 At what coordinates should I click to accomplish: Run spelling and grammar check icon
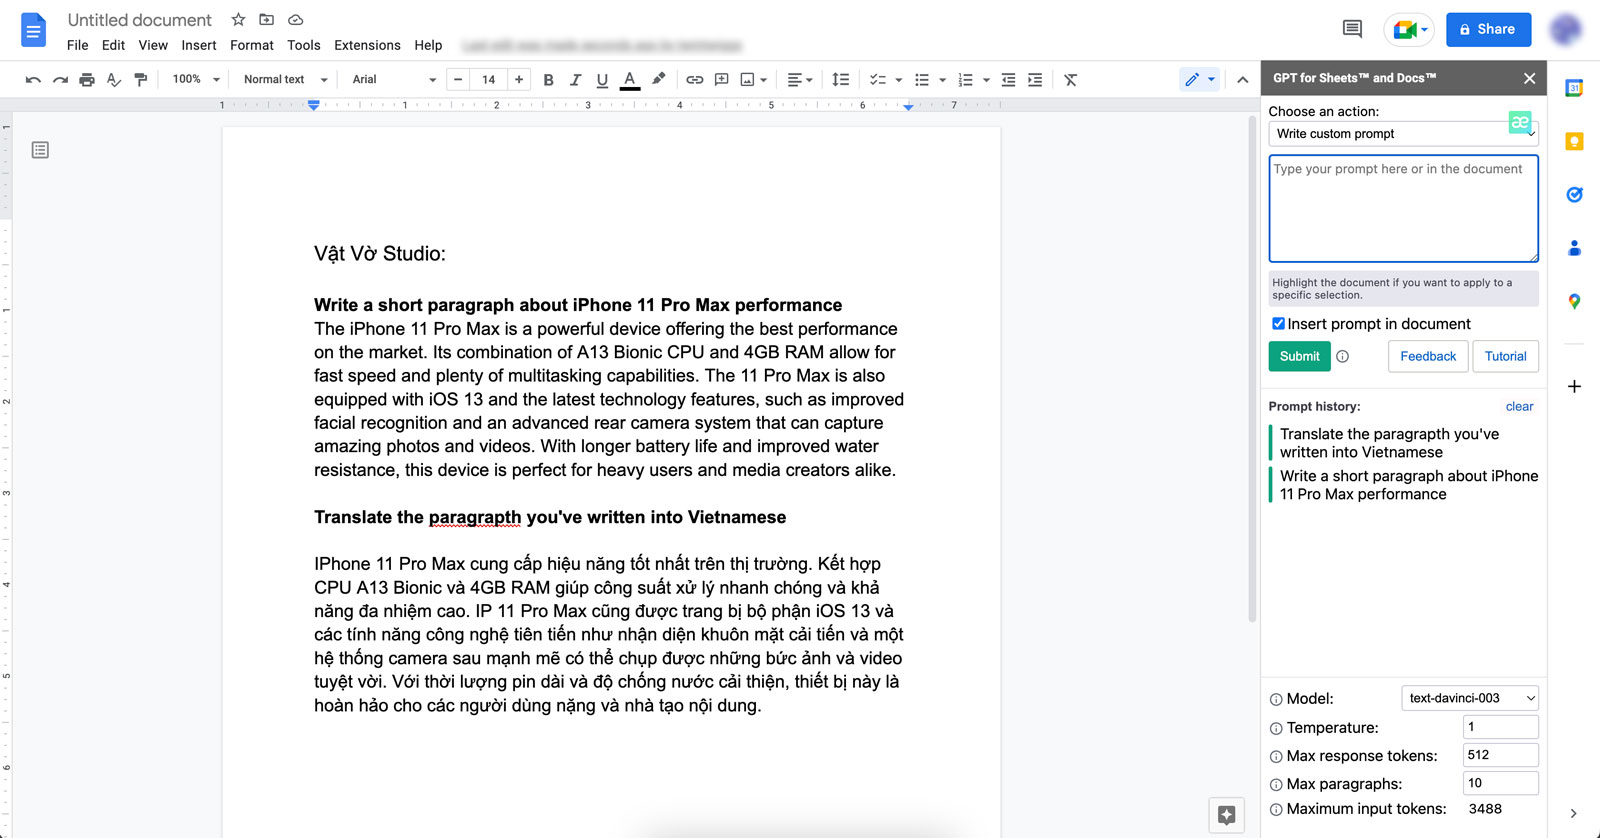pyautogui.click(x=114, y=80)
